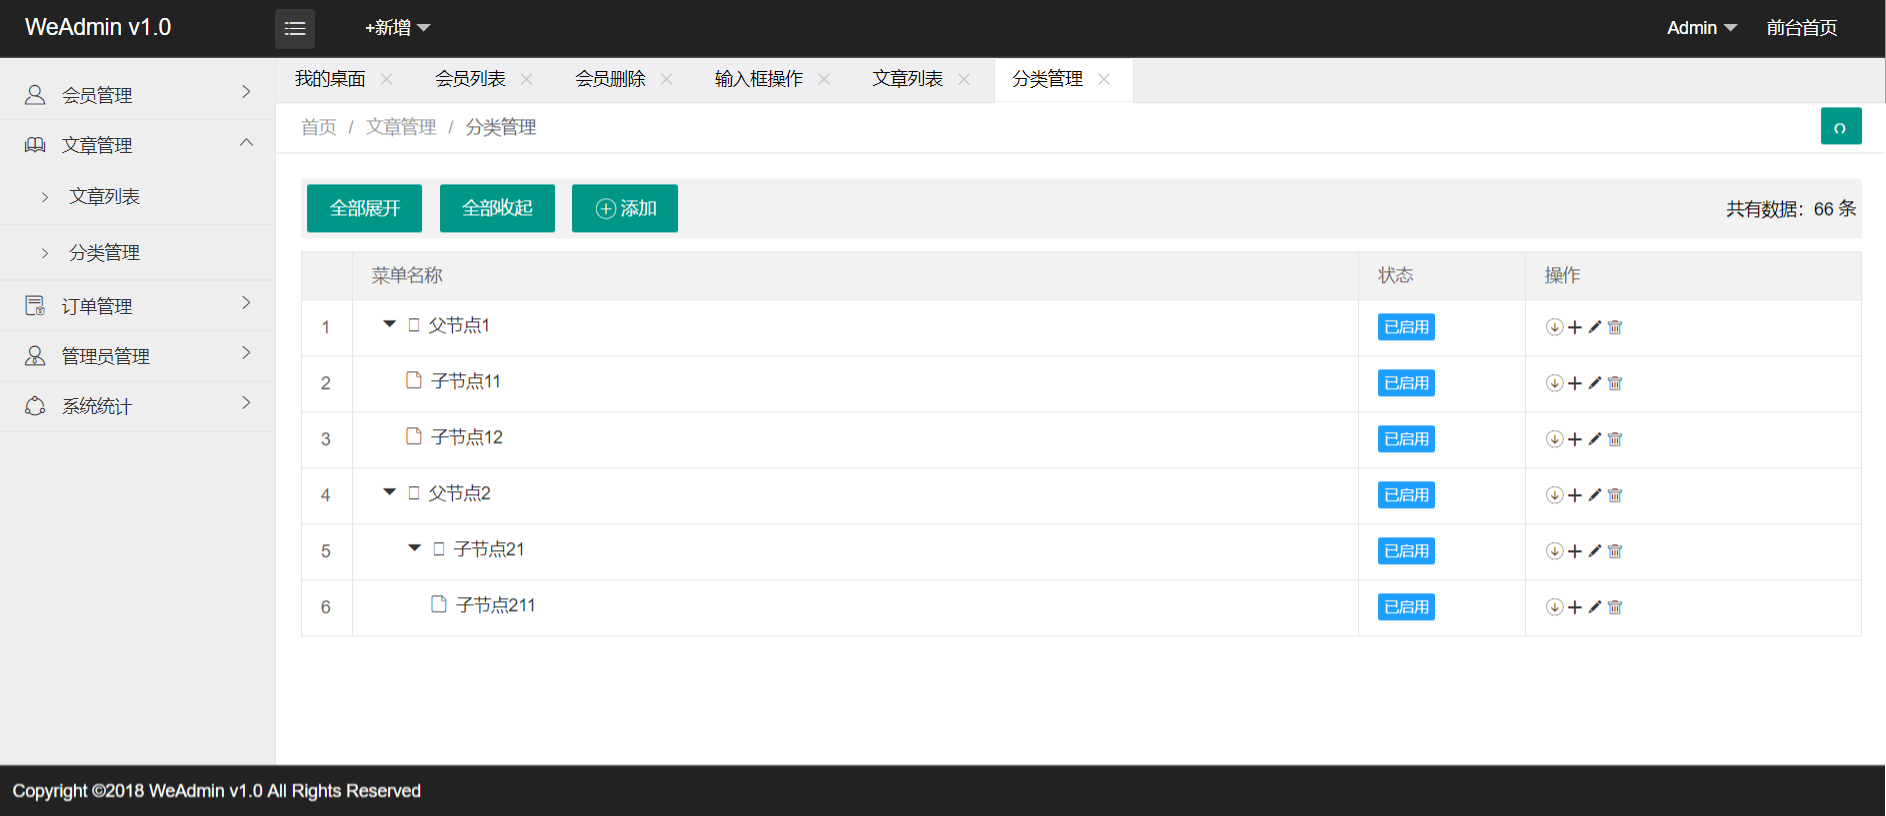
Task: Collapse the 父节点1 tree node arrow
Action: (x=390, y=324)
